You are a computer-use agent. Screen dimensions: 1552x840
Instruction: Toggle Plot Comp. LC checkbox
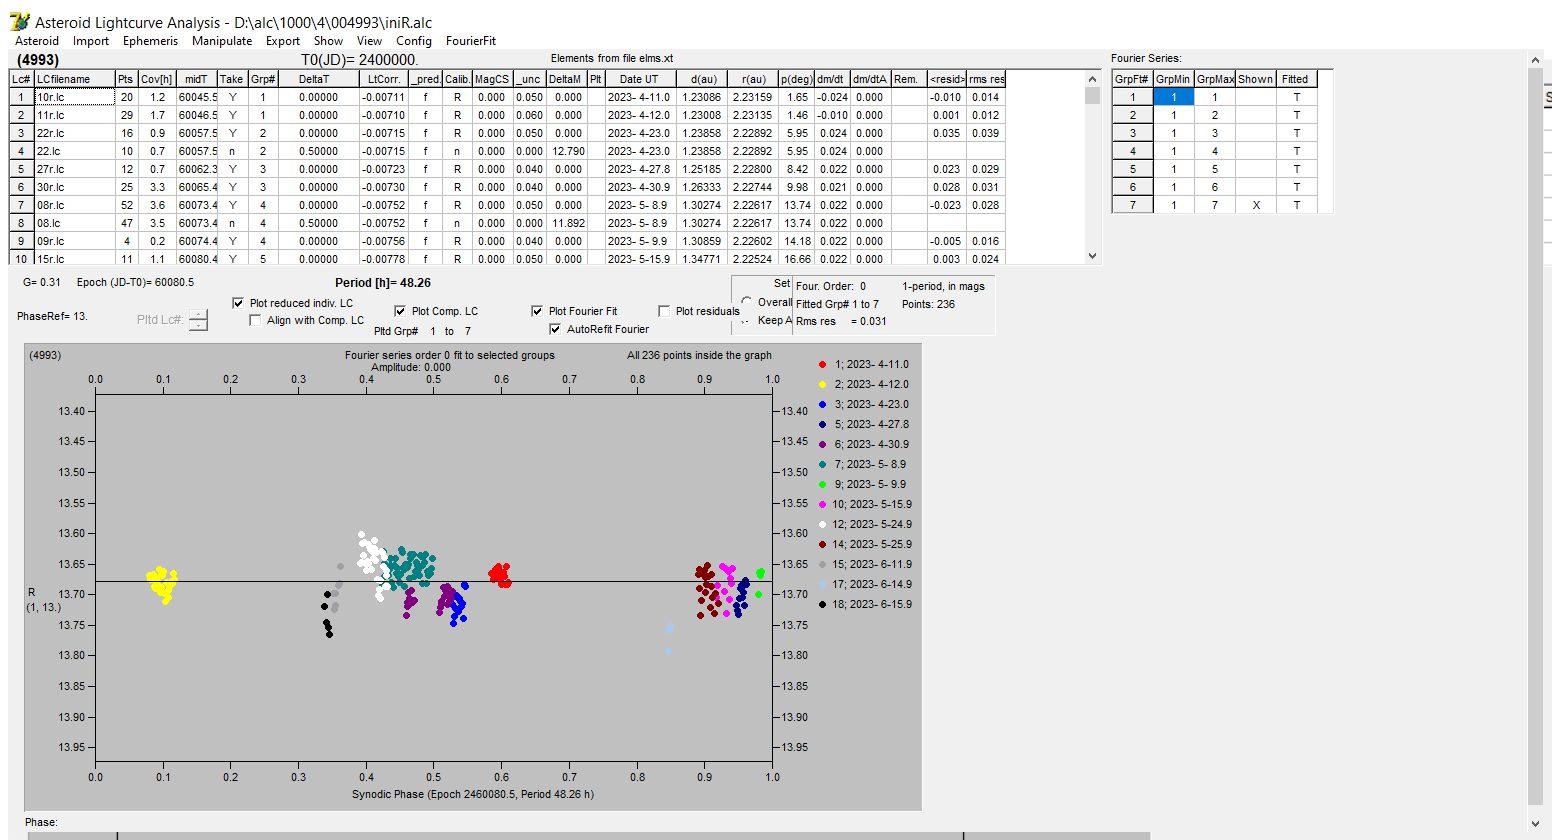point(400,311)
